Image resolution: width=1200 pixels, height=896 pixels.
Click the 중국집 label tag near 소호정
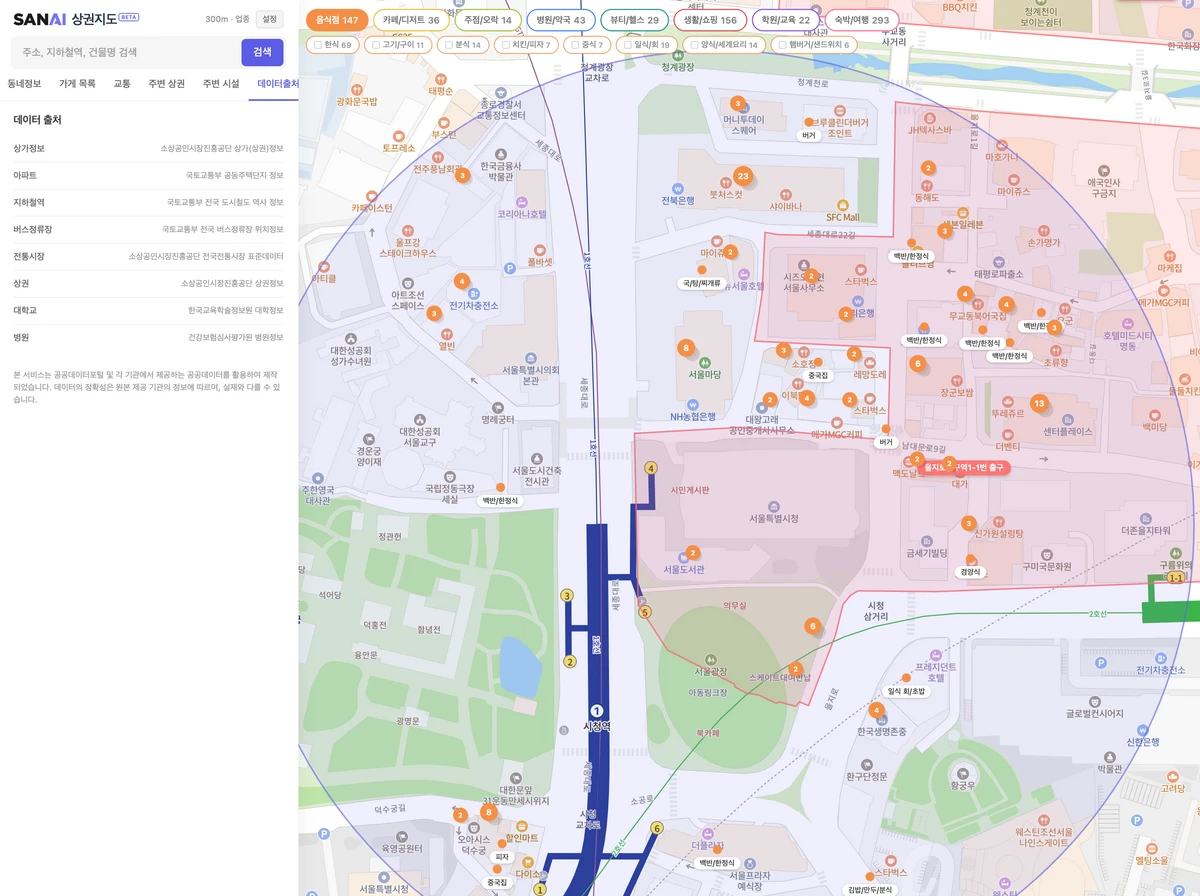pyautogui.click(x=818, y=376)
